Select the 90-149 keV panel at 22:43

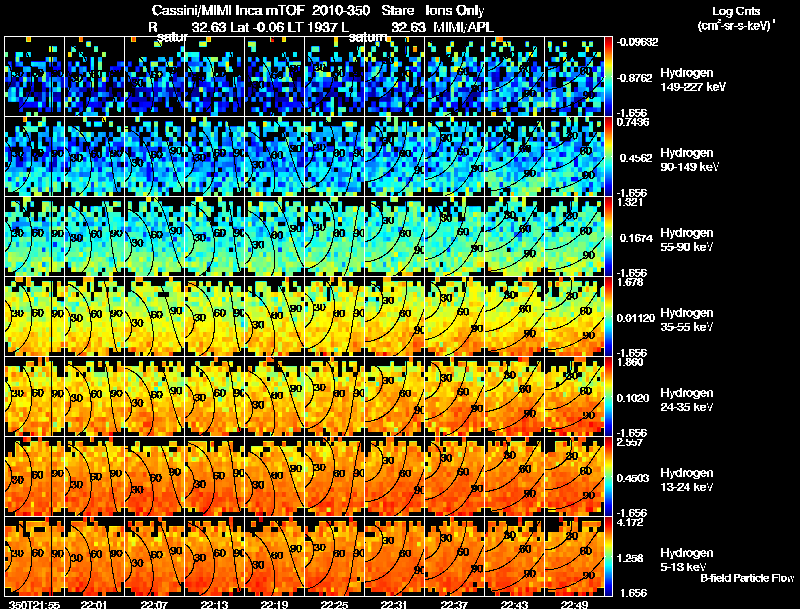pos(514,157)
